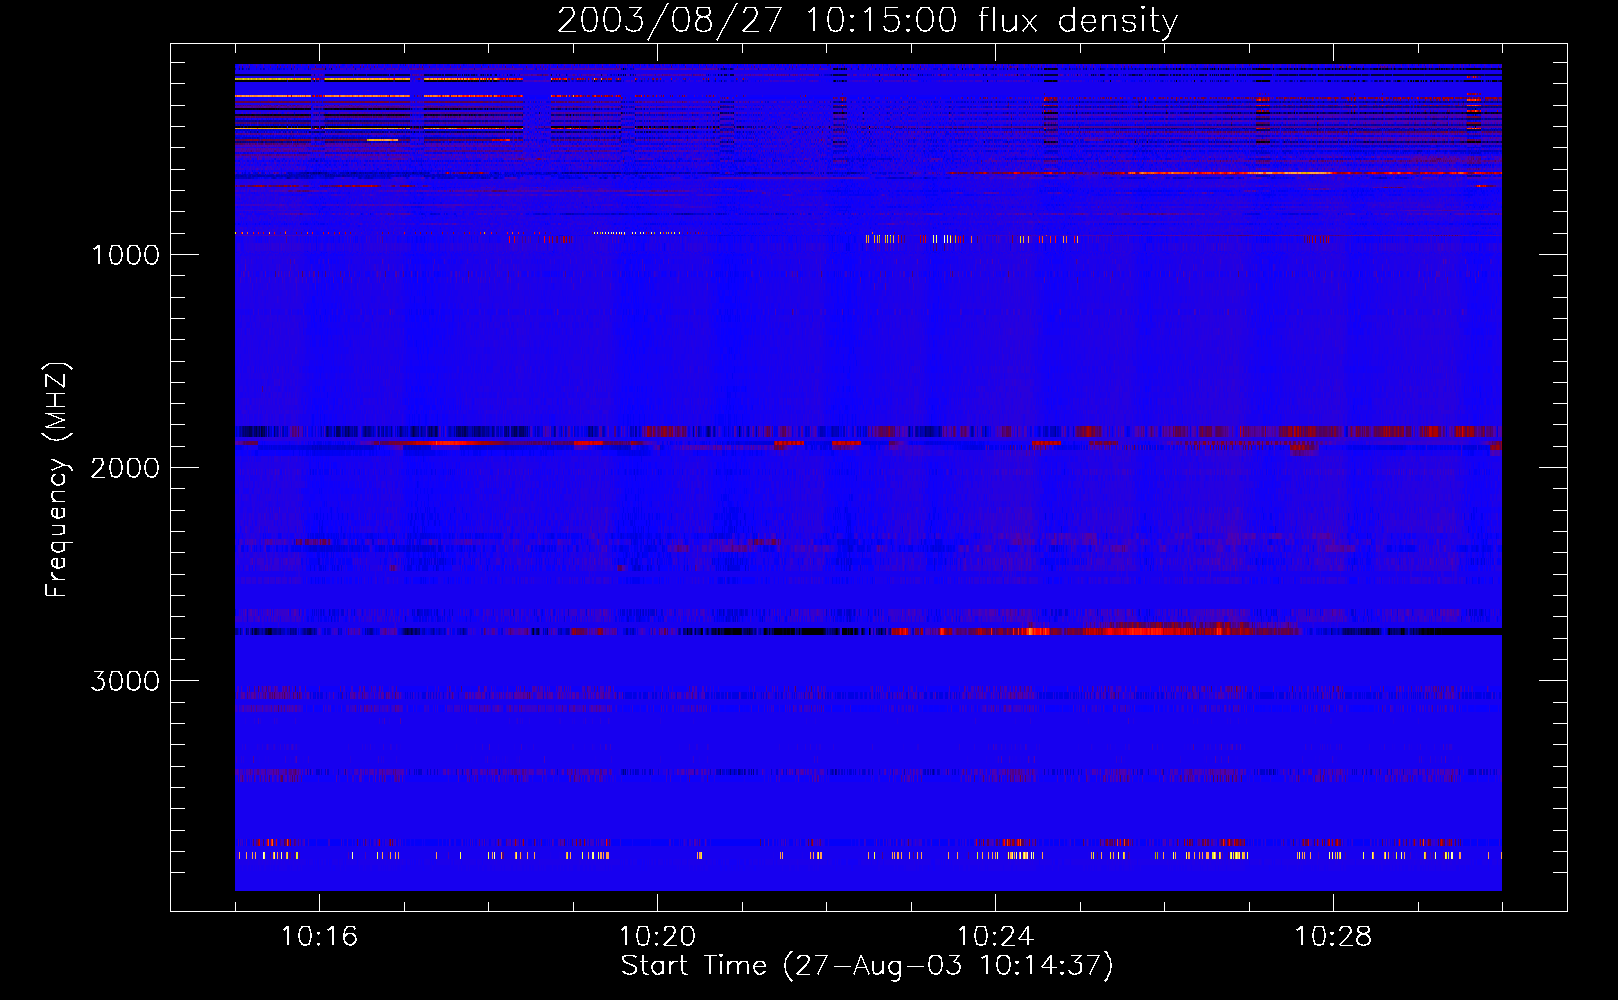Click the 10:24 time tick label
Viewport: 1618px width, 1000px height.
click(x=995, y=936)
